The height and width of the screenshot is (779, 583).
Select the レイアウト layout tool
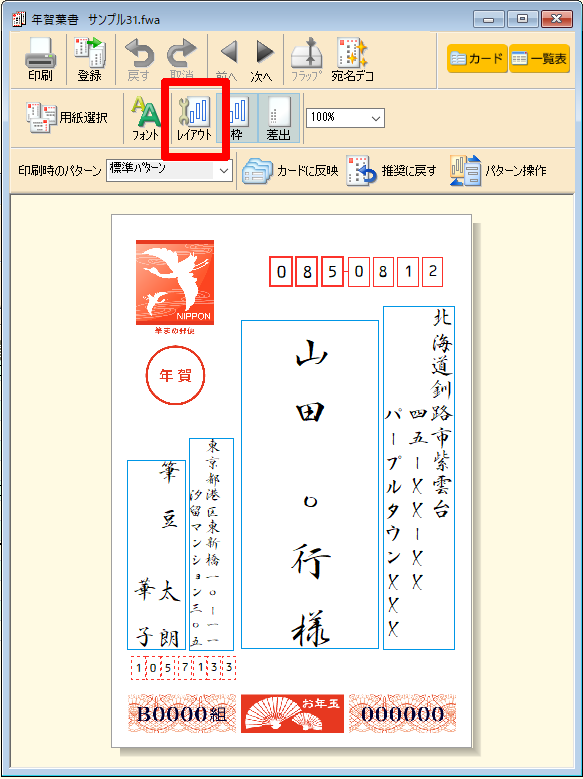click(194, 118)
